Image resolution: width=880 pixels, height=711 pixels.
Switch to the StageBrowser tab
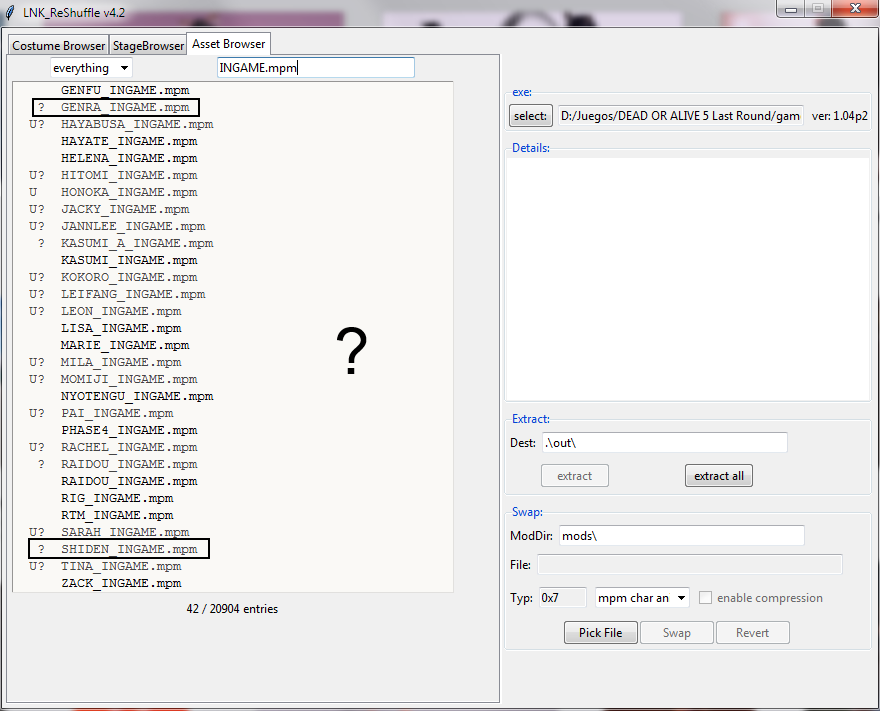(148, 46)
